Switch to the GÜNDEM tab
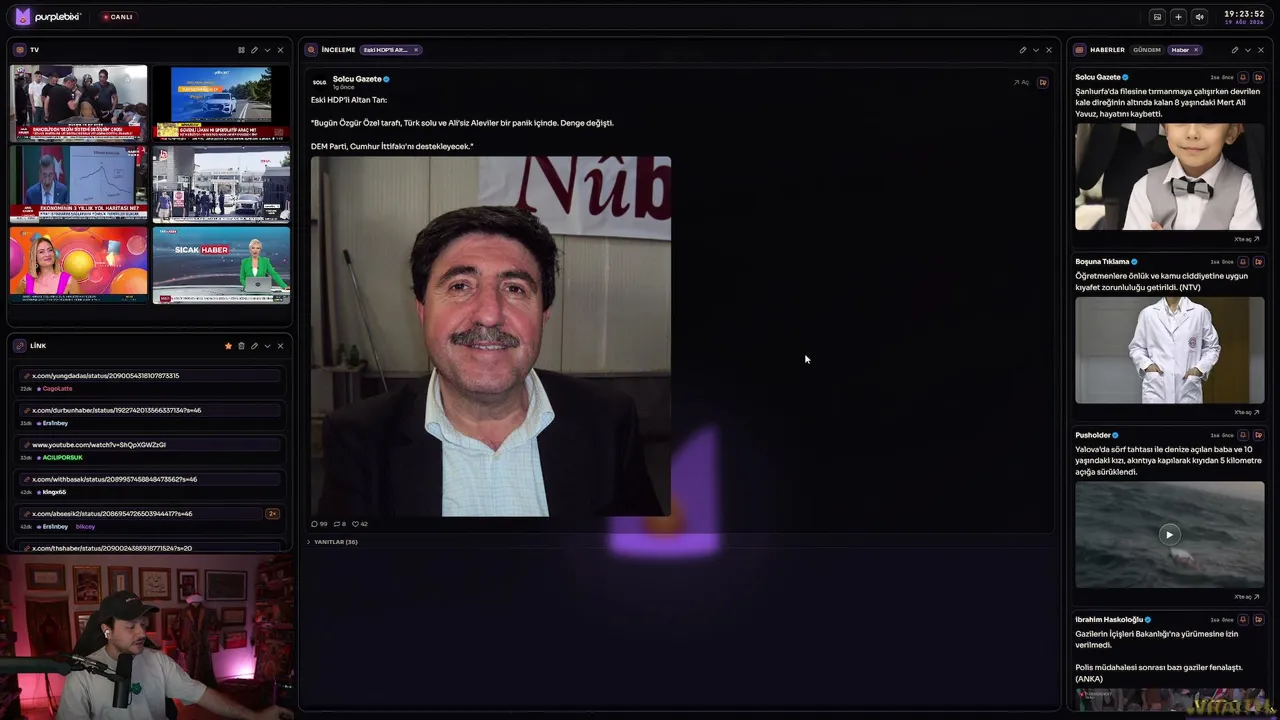The image size is (1280, 720). point(1147,50)
